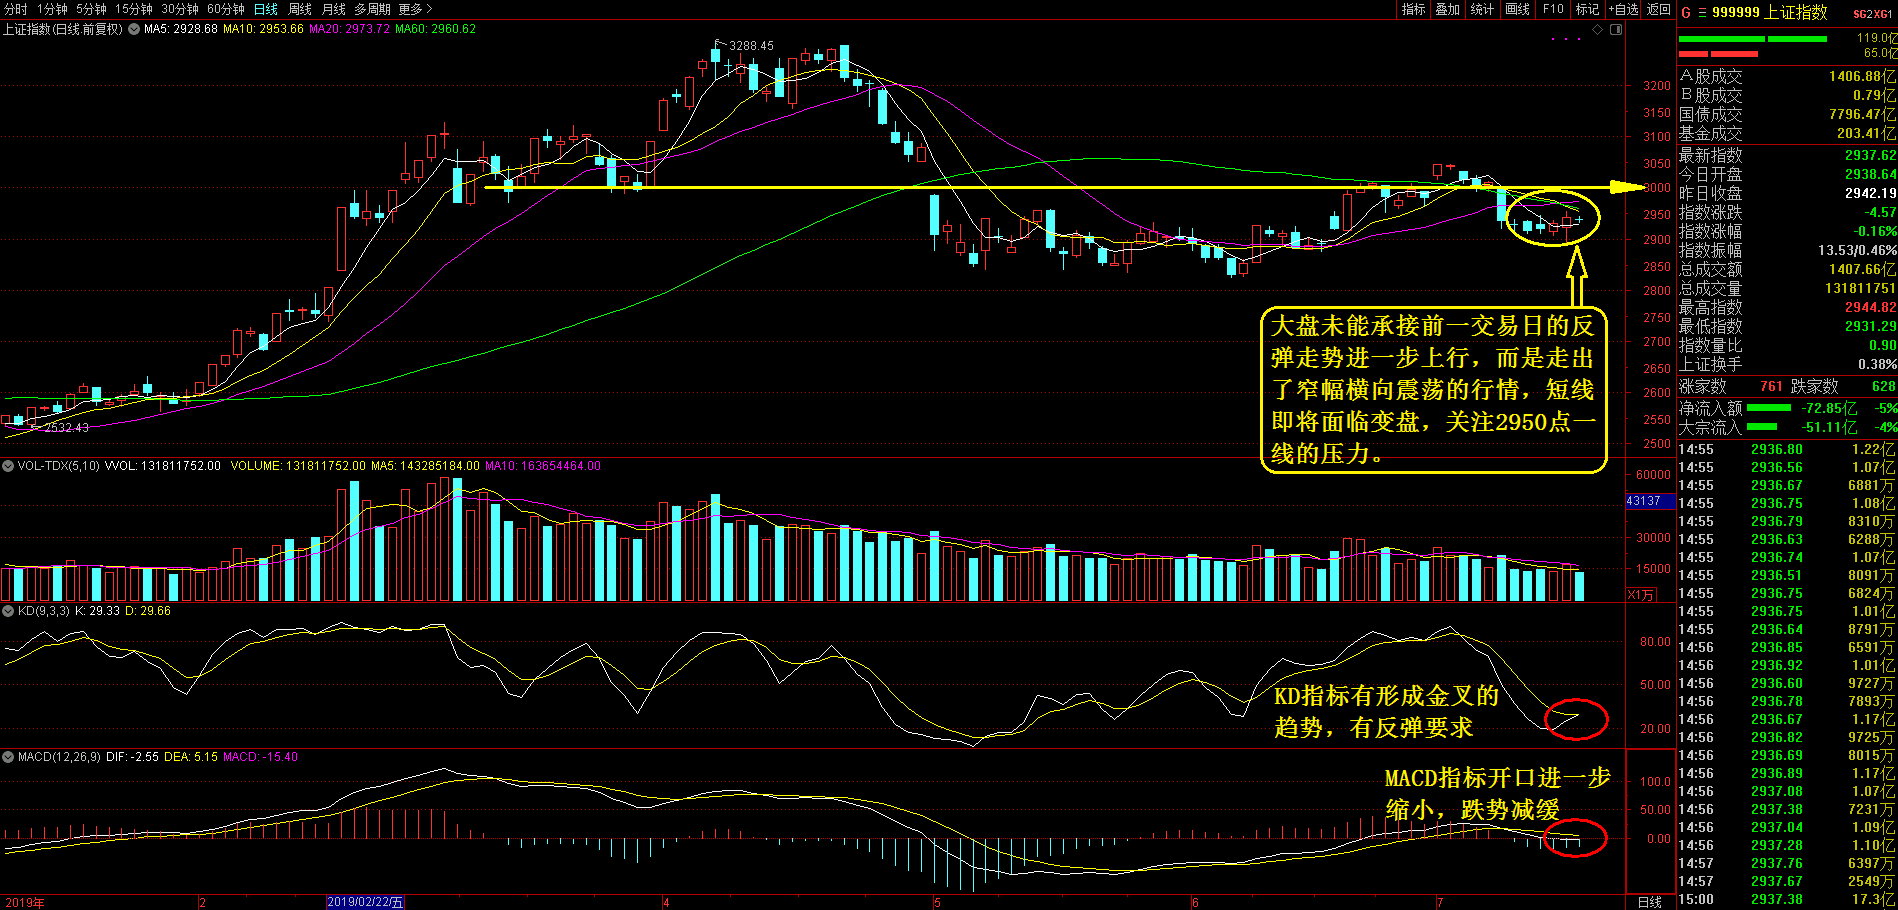Click the yellow arrowhead ending the 3000 line
The image size is (1898, 910).
[x=1628, y=187]
